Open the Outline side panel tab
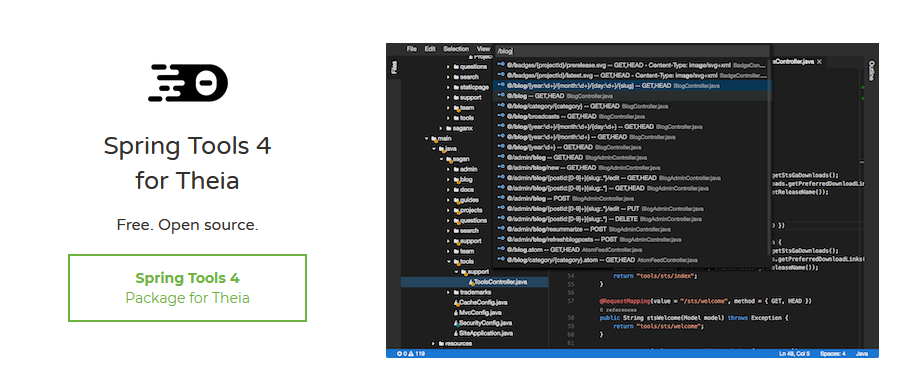 coord(871,71)
